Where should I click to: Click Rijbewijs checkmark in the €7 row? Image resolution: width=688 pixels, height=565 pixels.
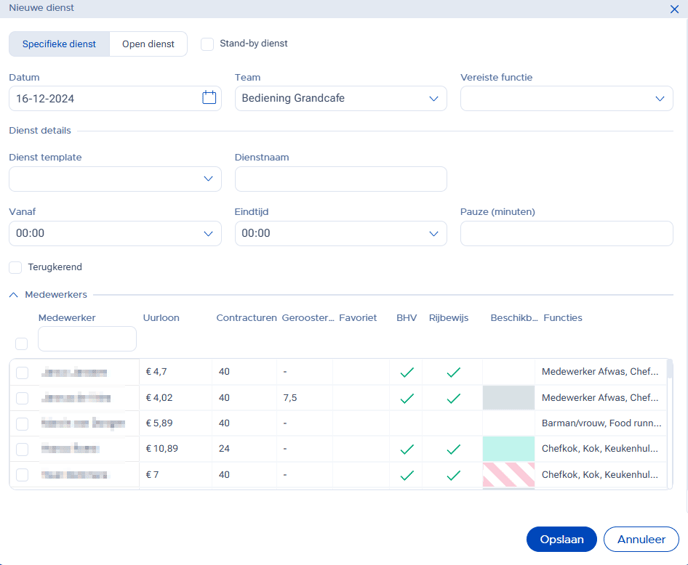coord(453,475)
